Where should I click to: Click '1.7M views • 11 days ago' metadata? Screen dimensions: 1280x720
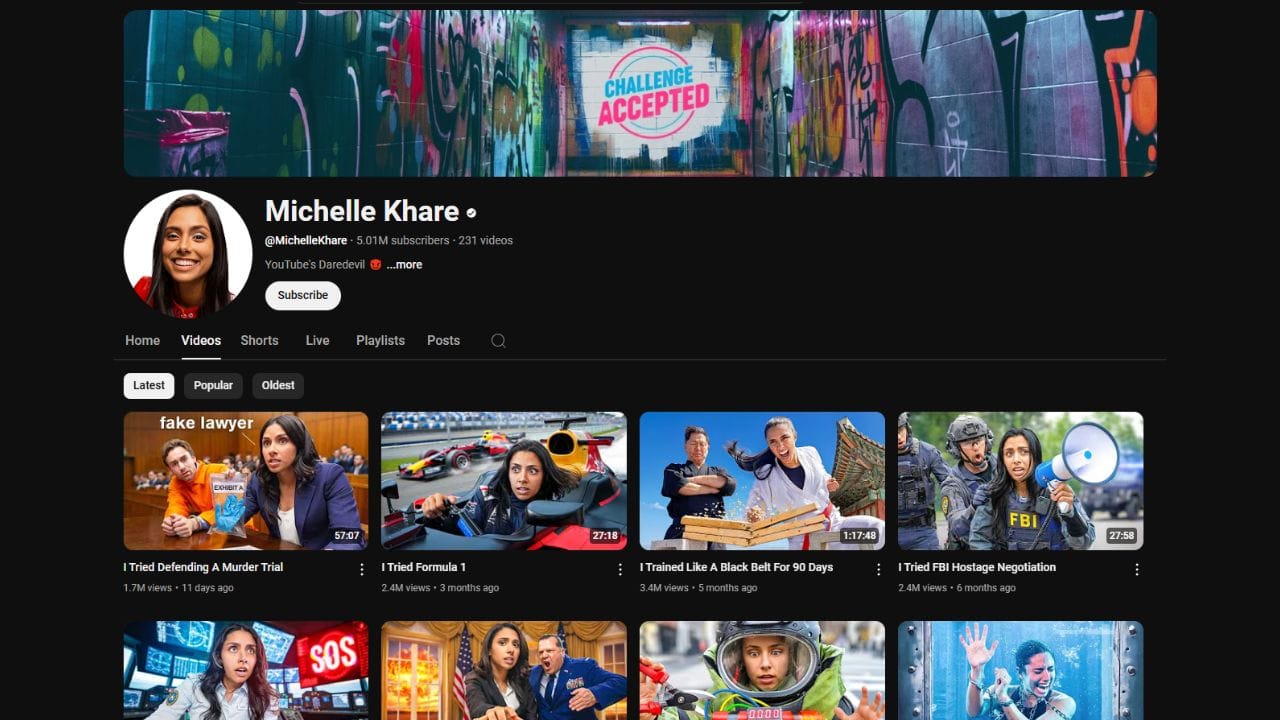pos(179,588)
